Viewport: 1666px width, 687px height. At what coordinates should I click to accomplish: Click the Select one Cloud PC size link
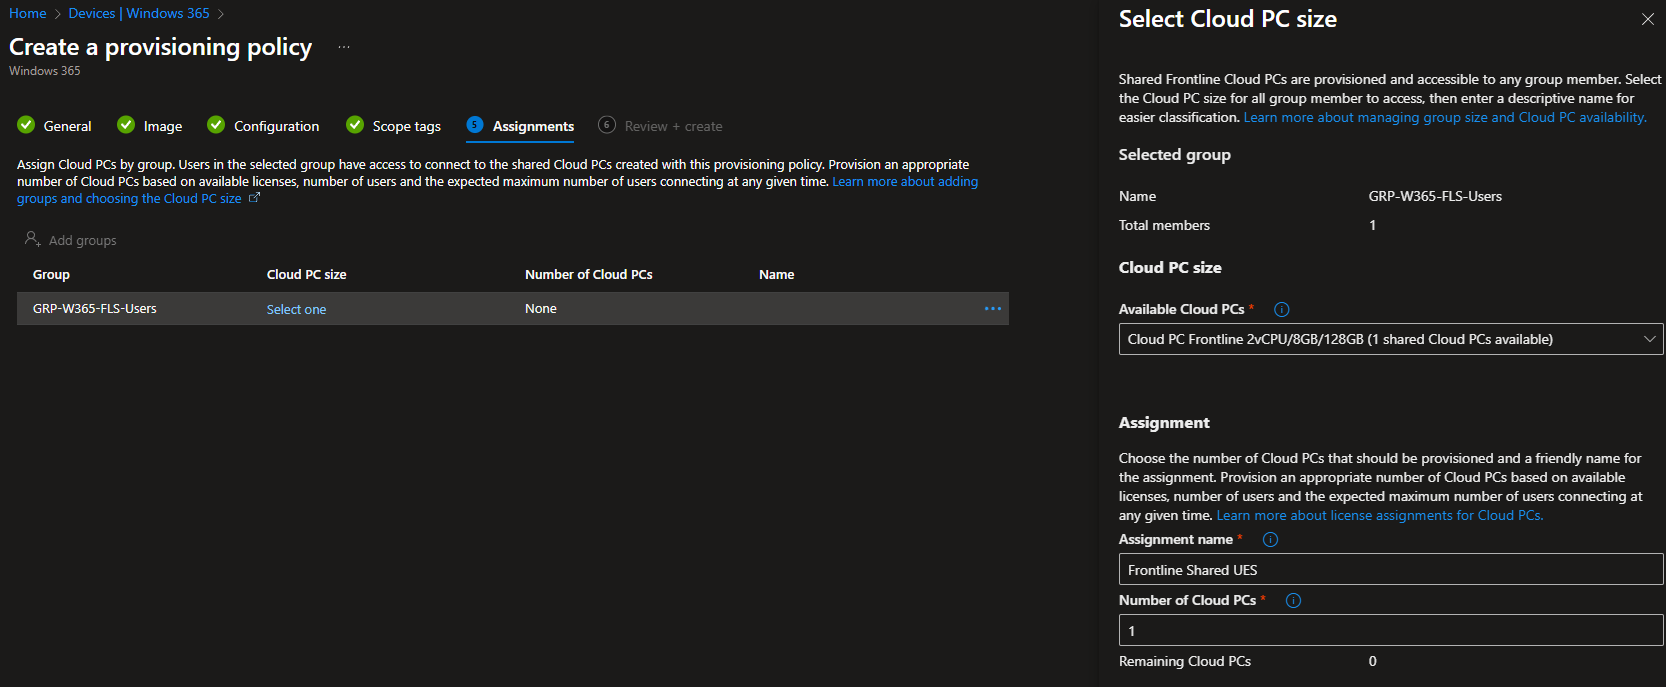[x=296, y=310]
